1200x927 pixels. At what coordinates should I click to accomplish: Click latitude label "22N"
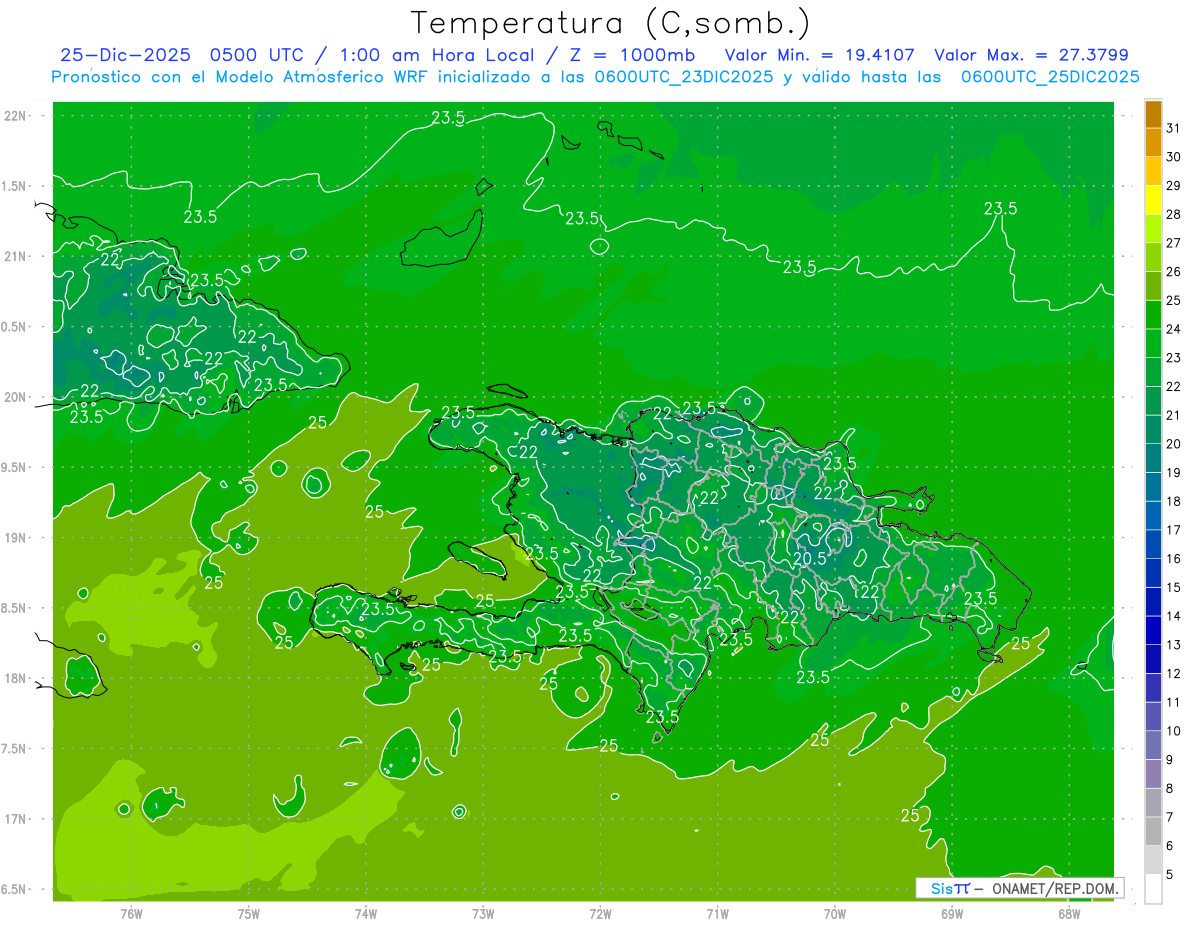coord(16,115)
